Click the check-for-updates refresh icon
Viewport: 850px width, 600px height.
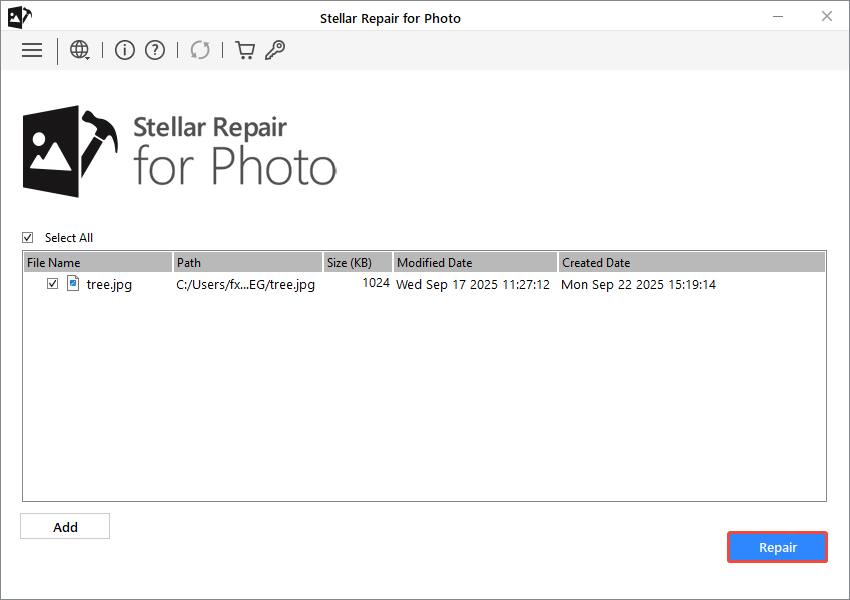pos(199,50)
